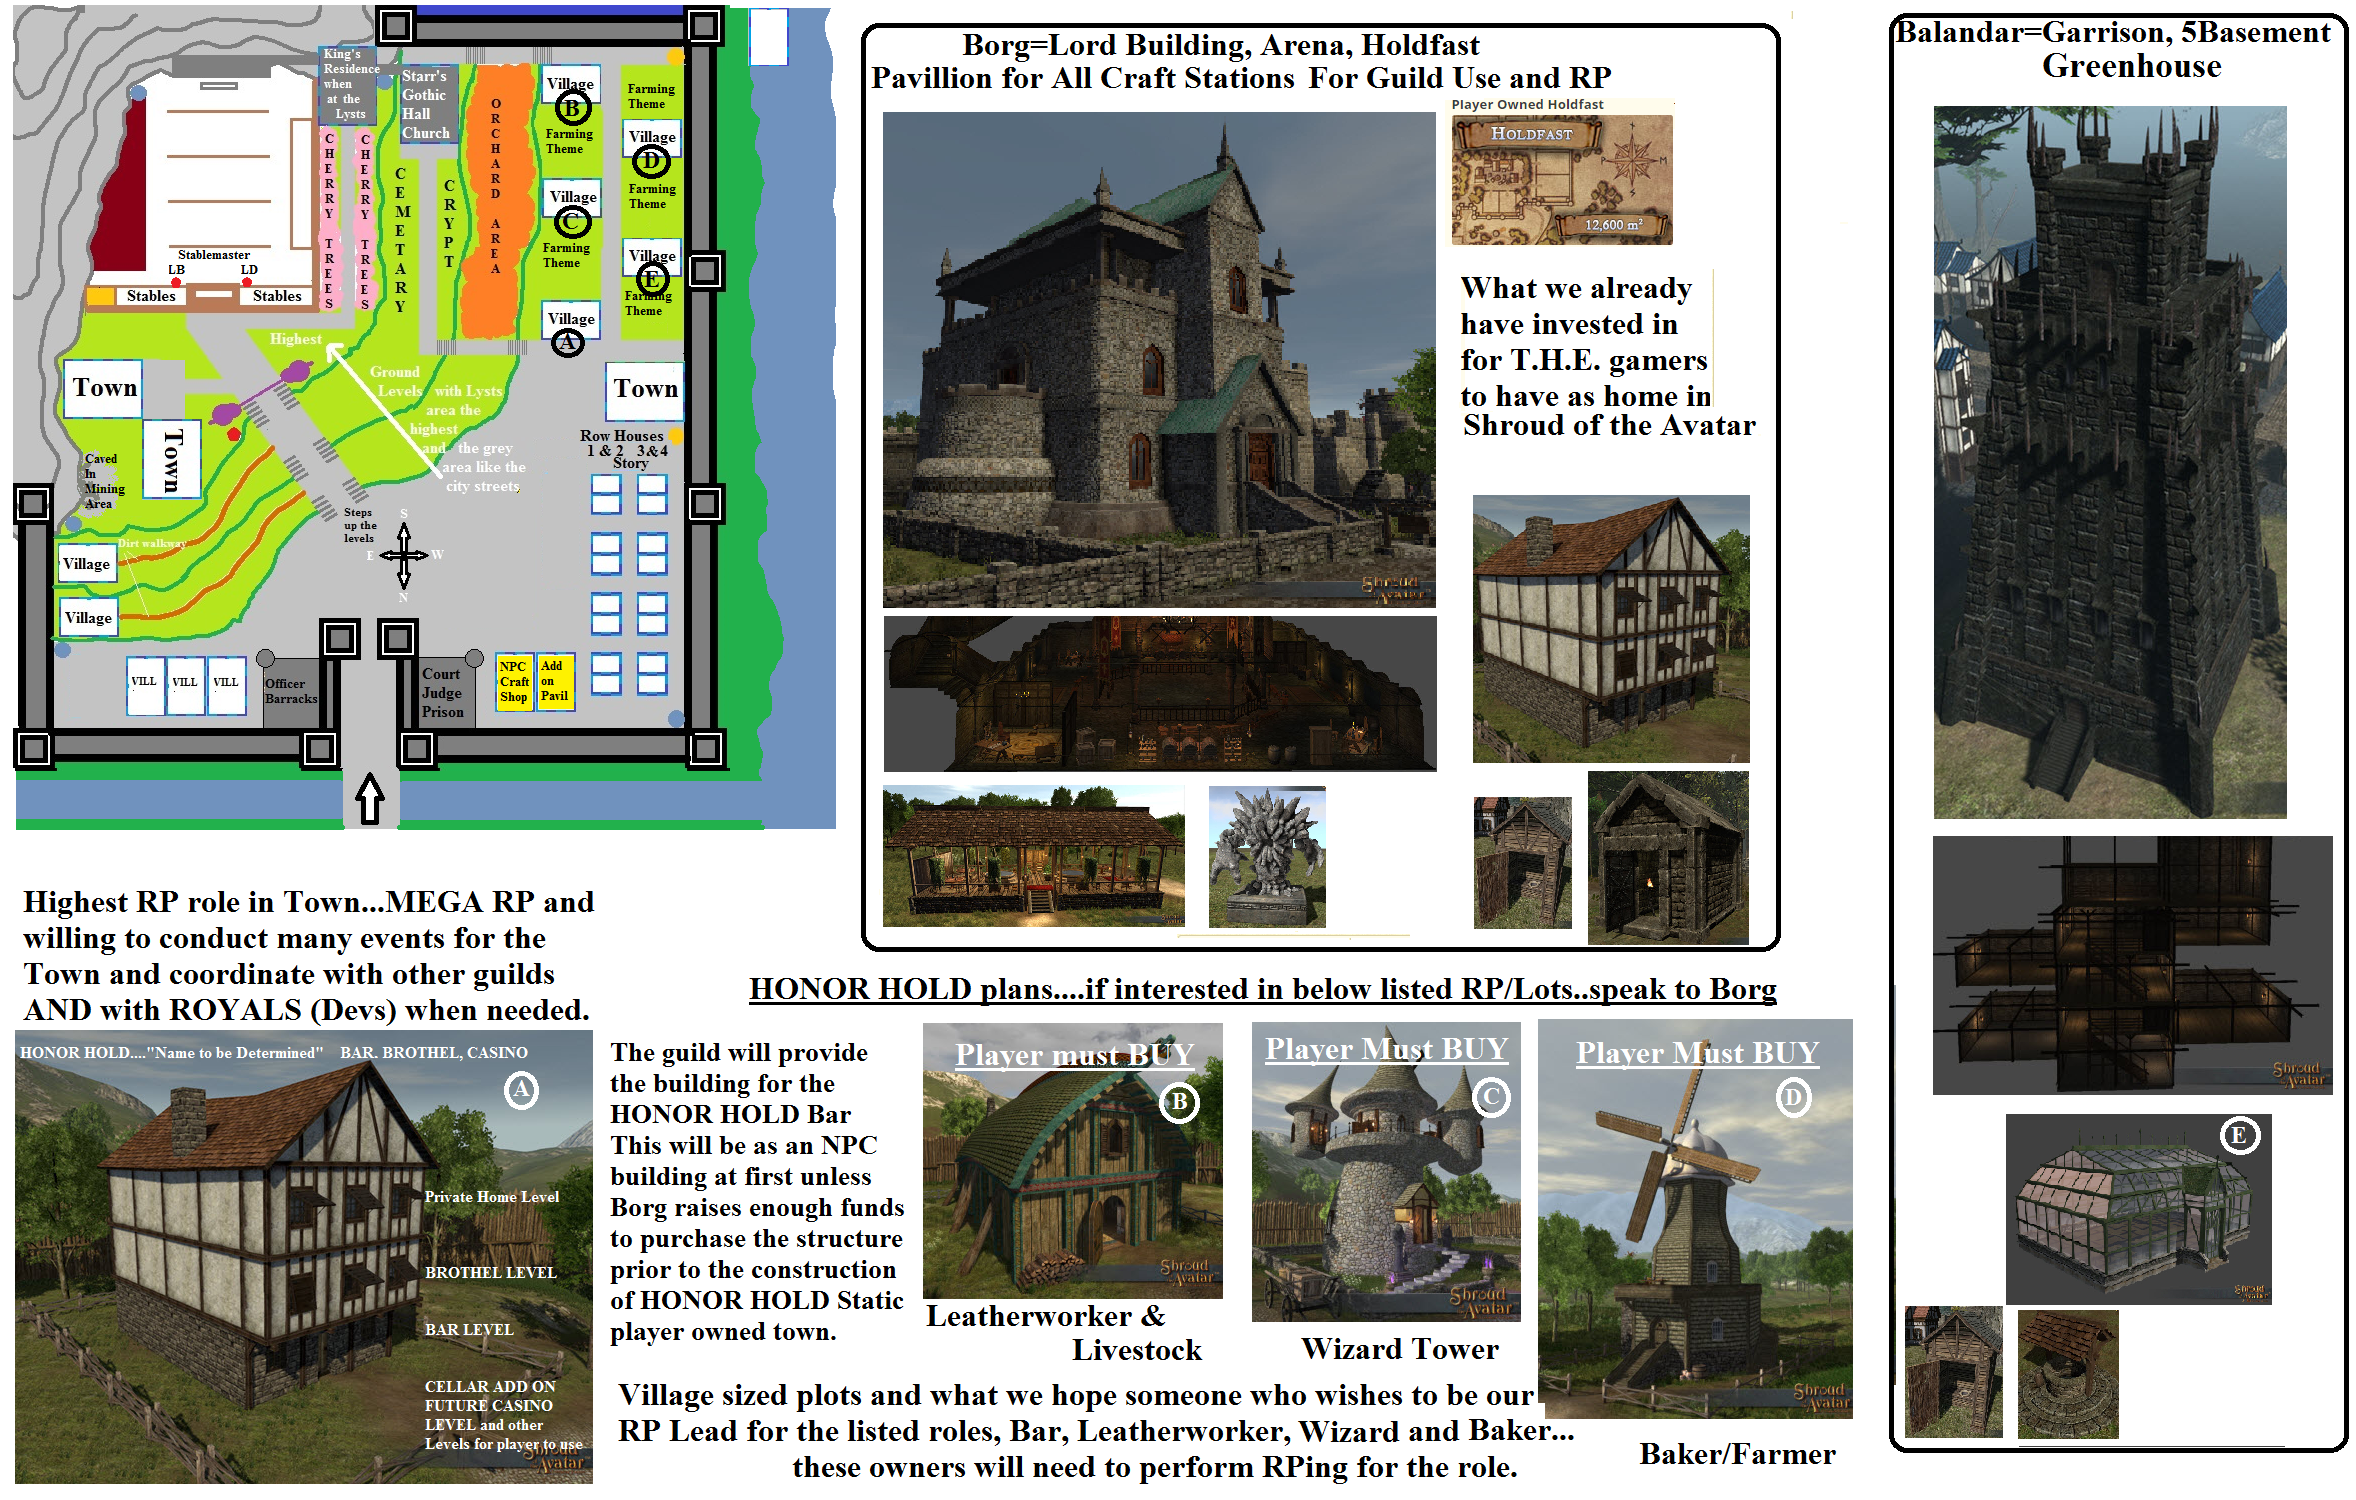The image size is (2356, 1500).
Task: Click the Private Home Level label
Action: (491, 1196)
